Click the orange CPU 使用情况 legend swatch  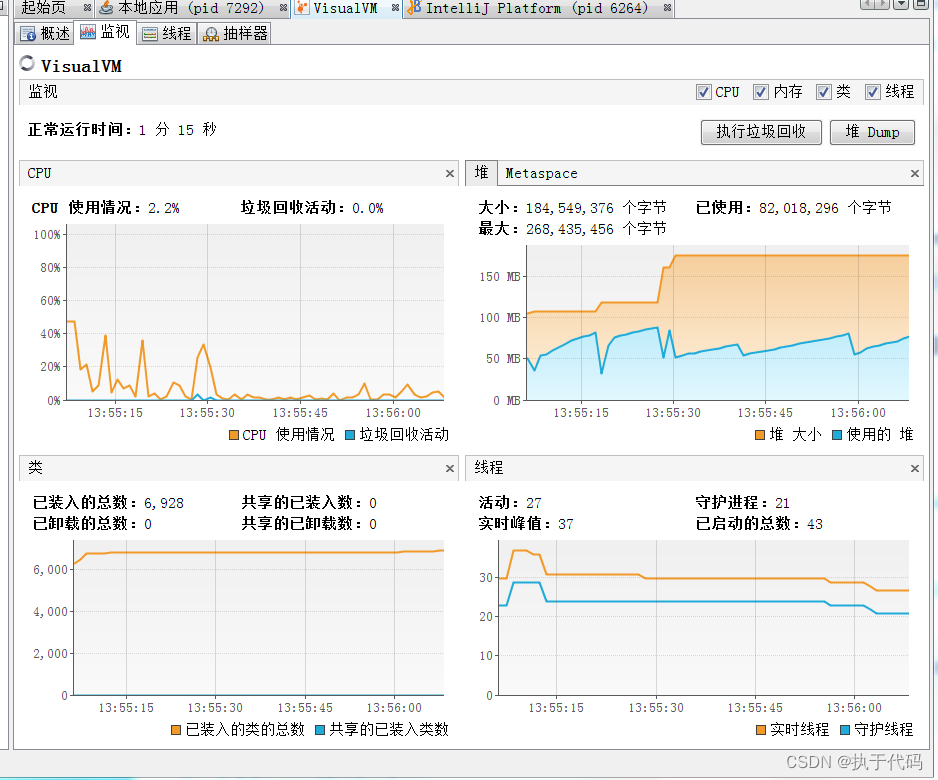pos(234,435)
